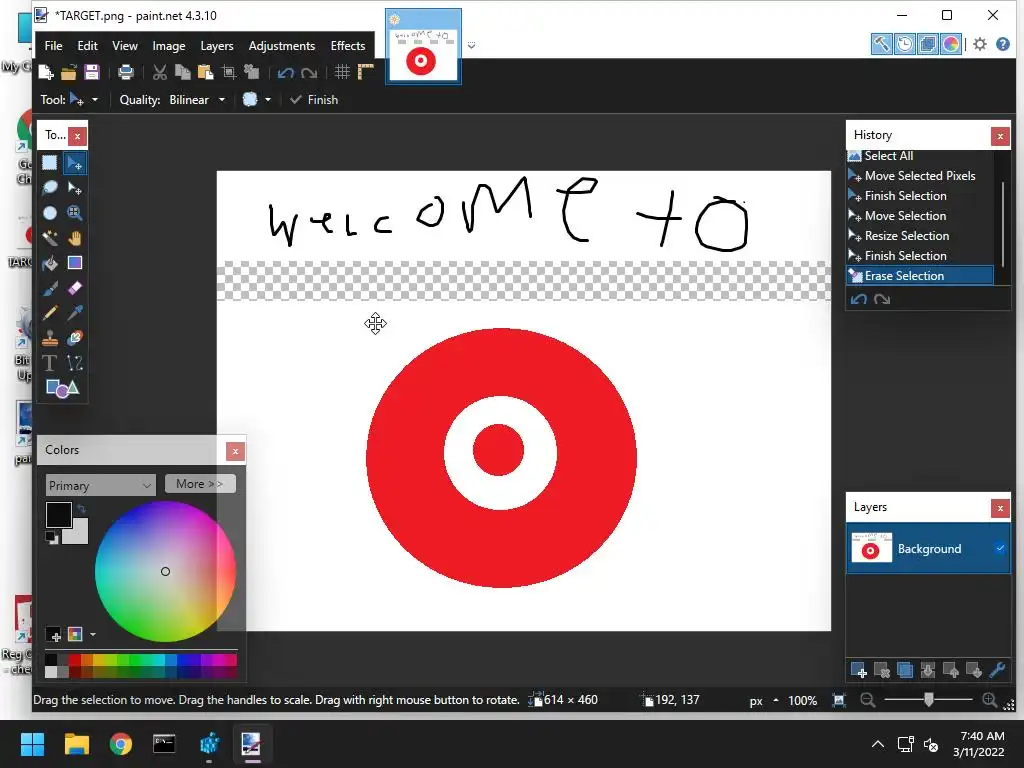1024x768 pixels.
Task: Click the Redo toolbar icon
Action: 309,72
